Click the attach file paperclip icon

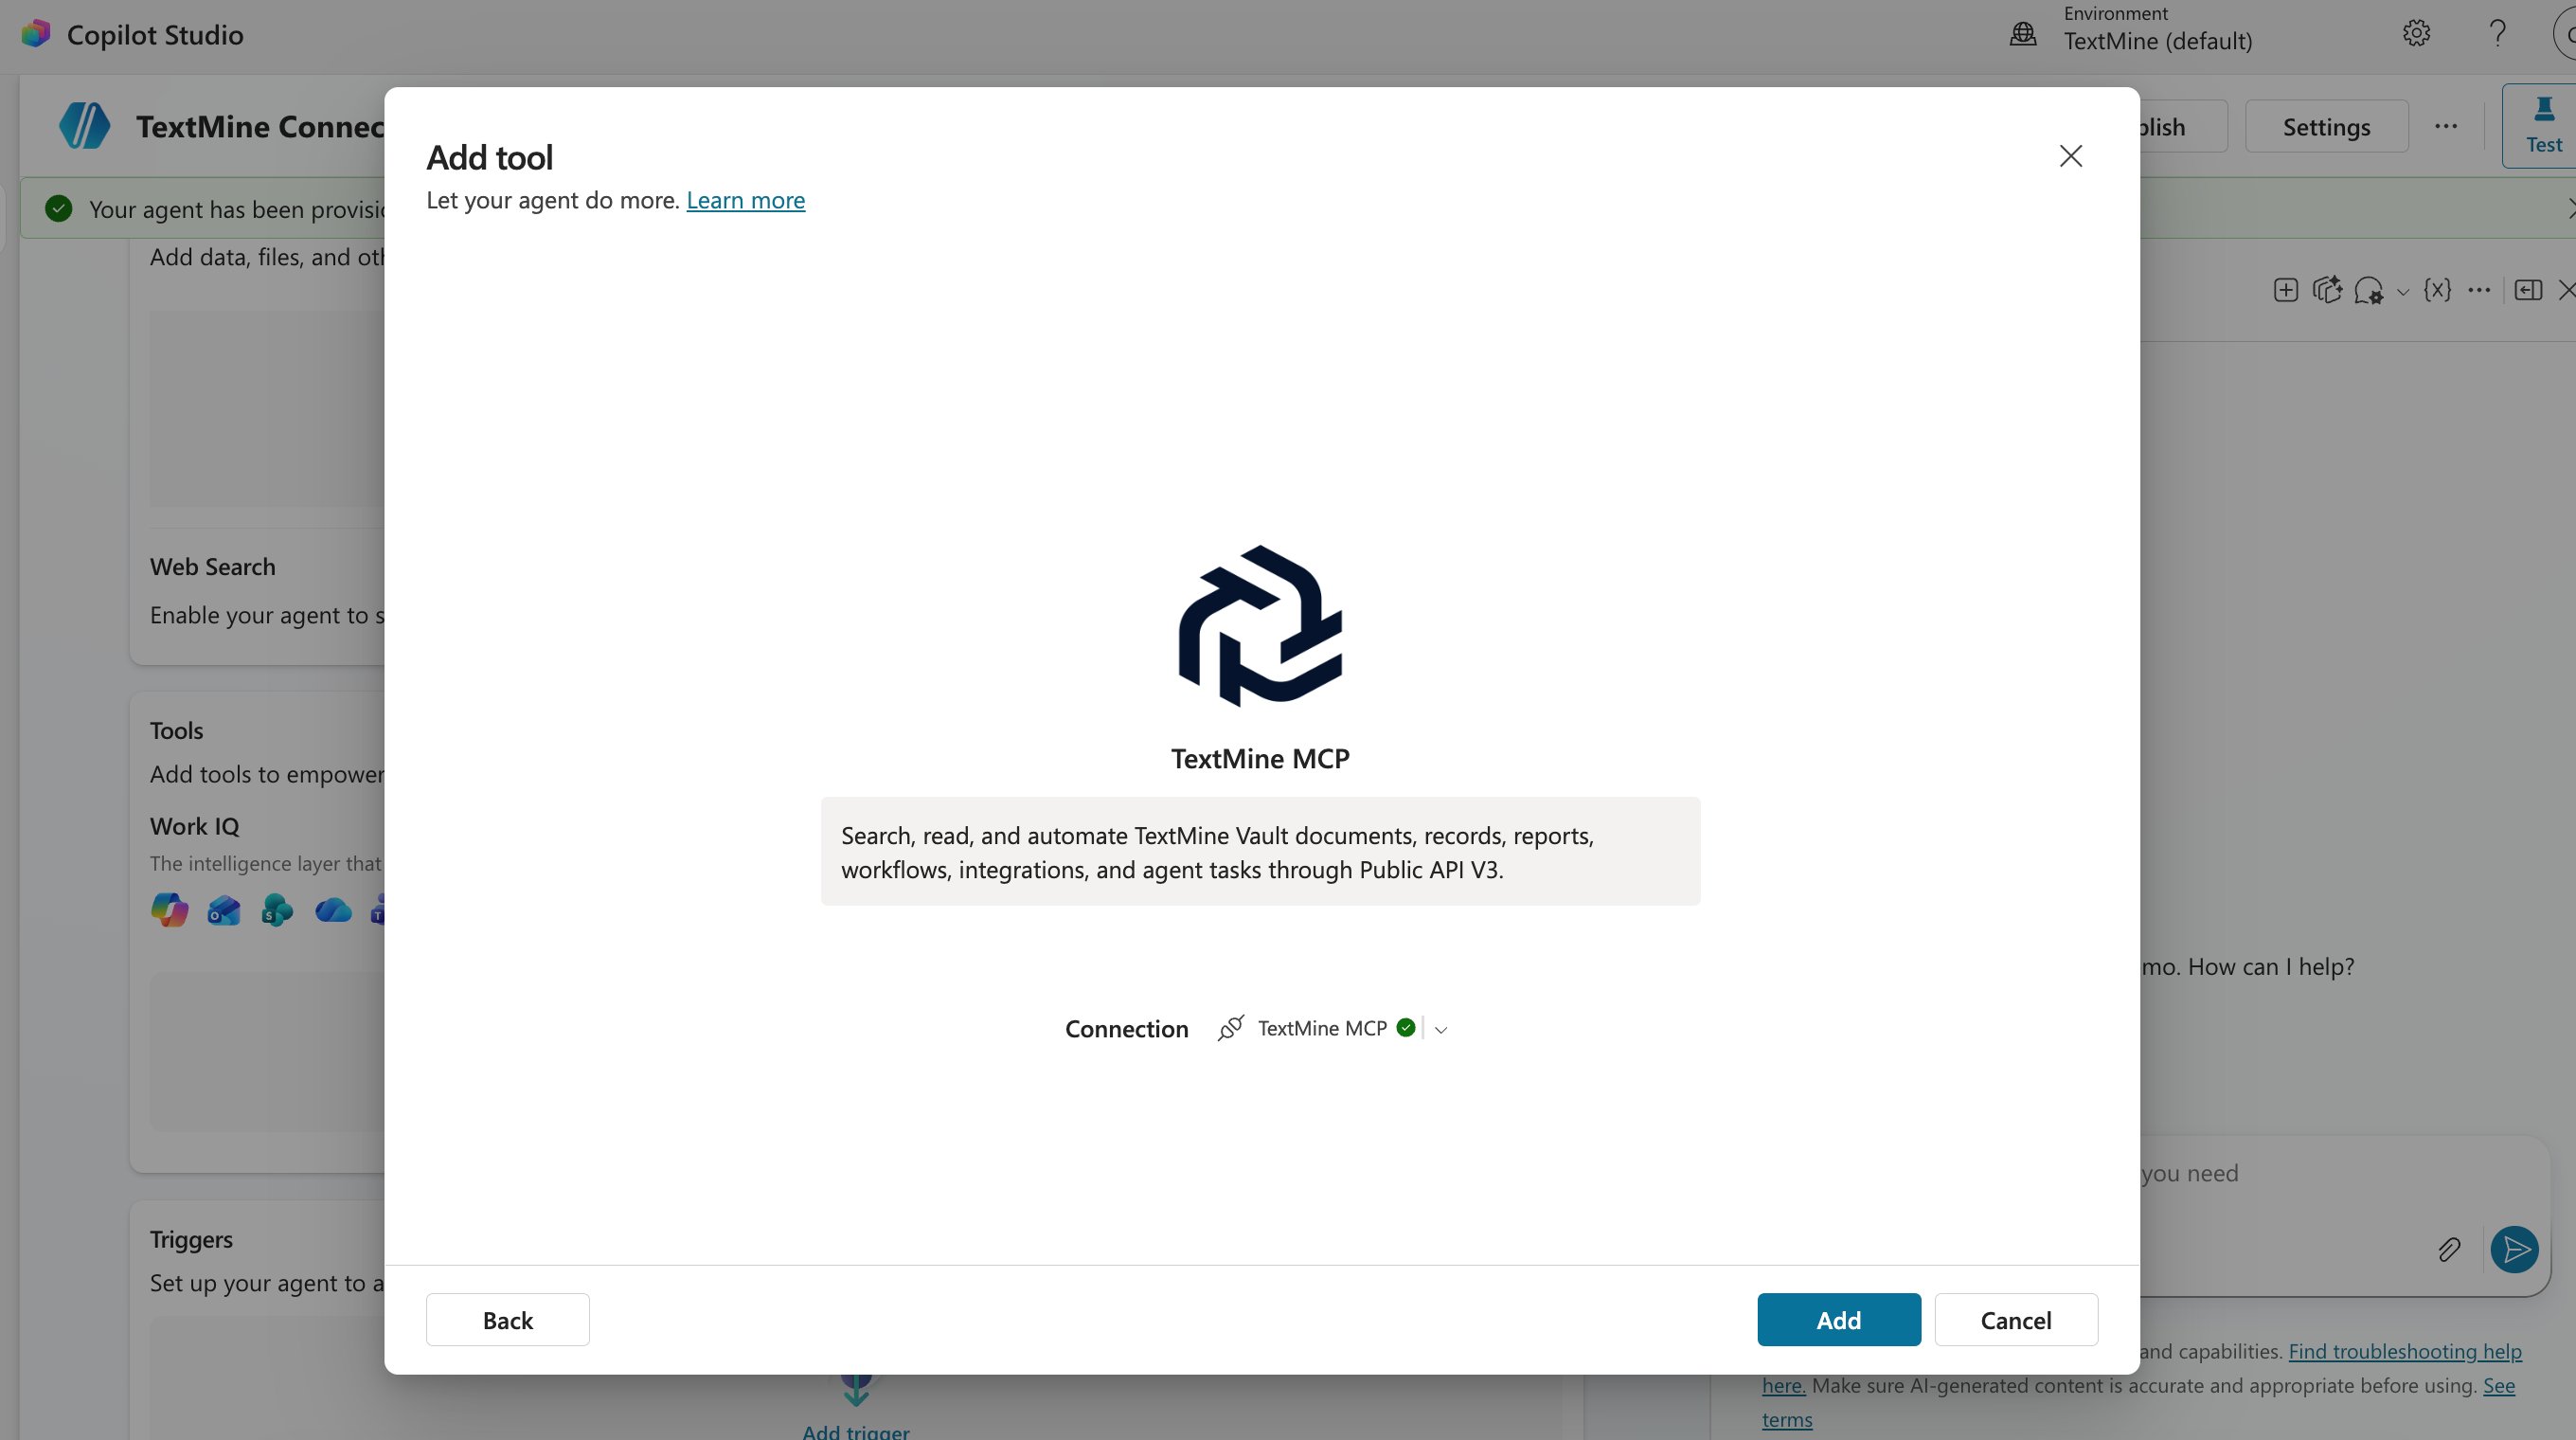tap(2448, 1249)
